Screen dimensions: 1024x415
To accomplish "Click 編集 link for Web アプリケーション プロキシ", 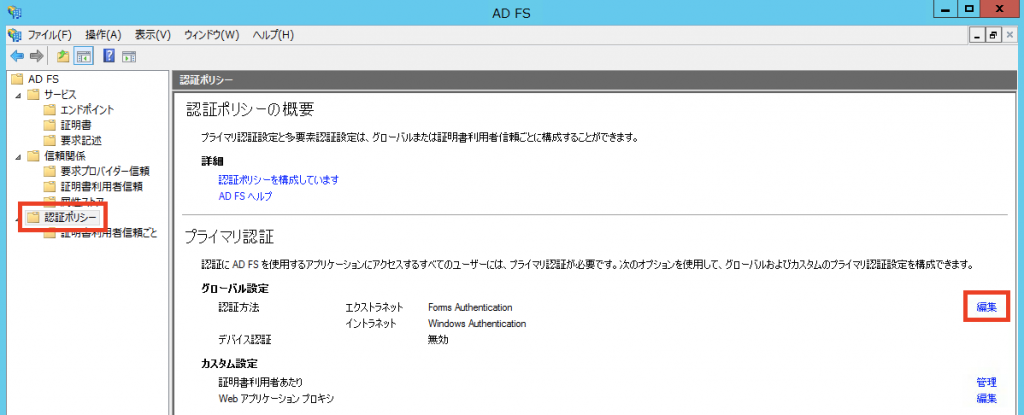I will click(x=987, y=398).
